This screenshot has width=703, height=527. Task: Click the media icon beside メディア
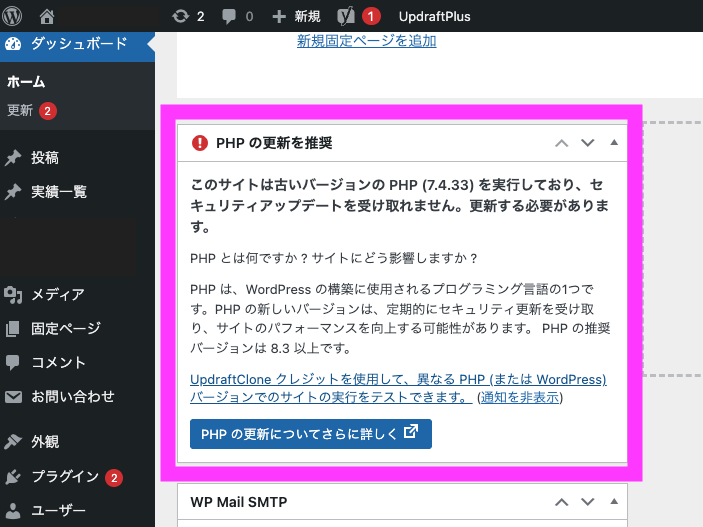(x=13, y=295)
